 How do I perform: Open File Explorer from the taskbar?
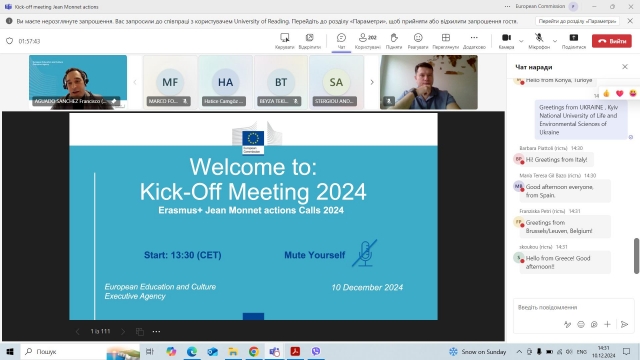click(233, 351)
